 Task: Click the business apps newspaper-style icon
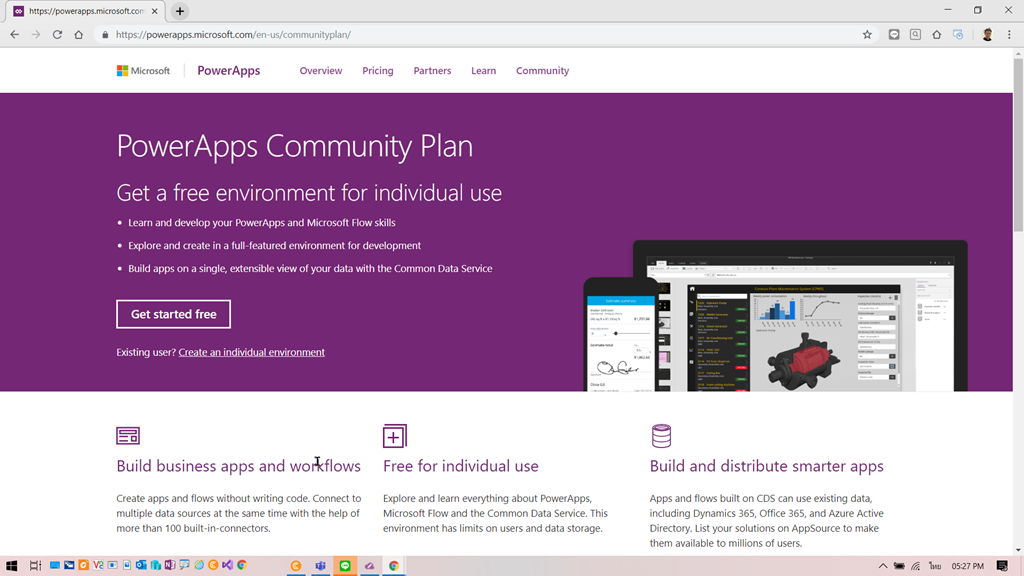click(x=128, y=436)
